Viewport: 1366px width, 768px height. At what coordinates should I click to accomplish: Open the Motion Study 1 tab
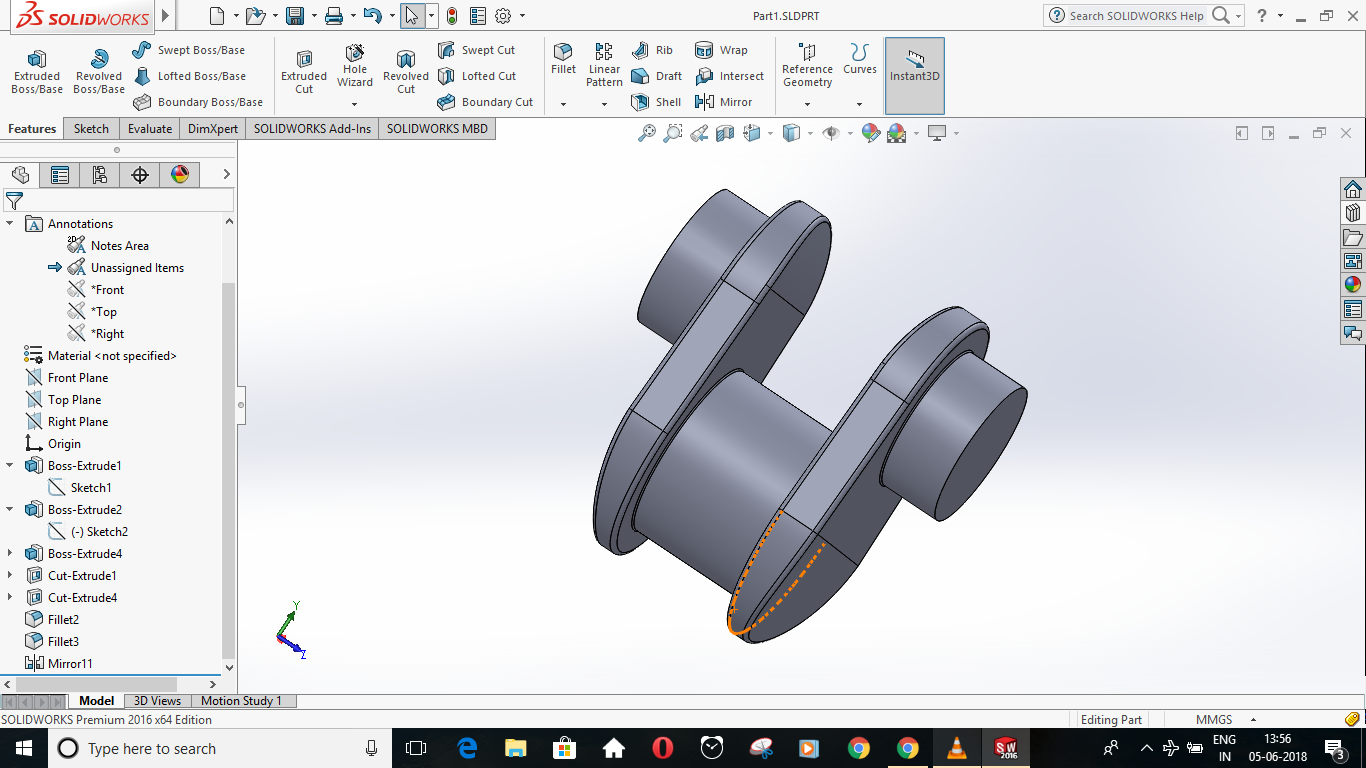[242, 700]
